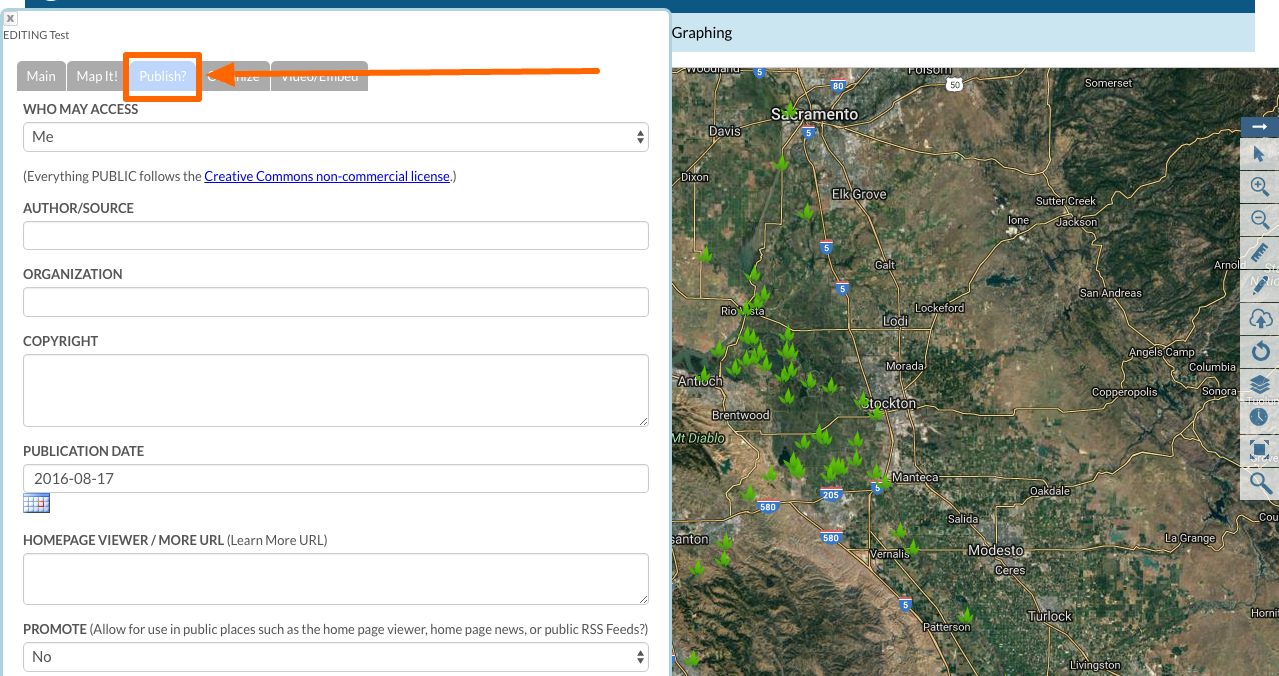Open the Who May Access dropdown
Screen dimensions: 1279x676
335,137
